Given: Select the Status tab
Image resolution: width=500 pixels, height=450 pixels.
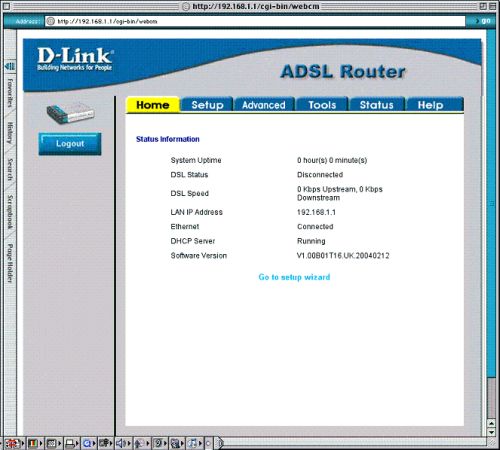Looking at the screenshot, I should point(377,105).
